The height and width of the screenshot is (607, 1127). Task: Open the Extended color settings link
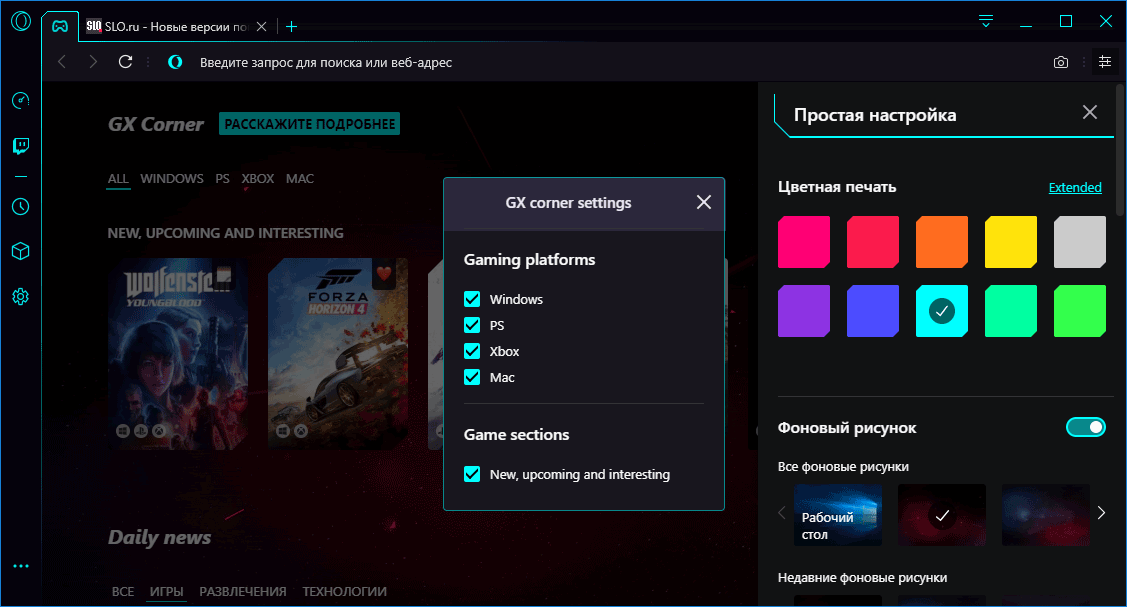point(1075,187)
